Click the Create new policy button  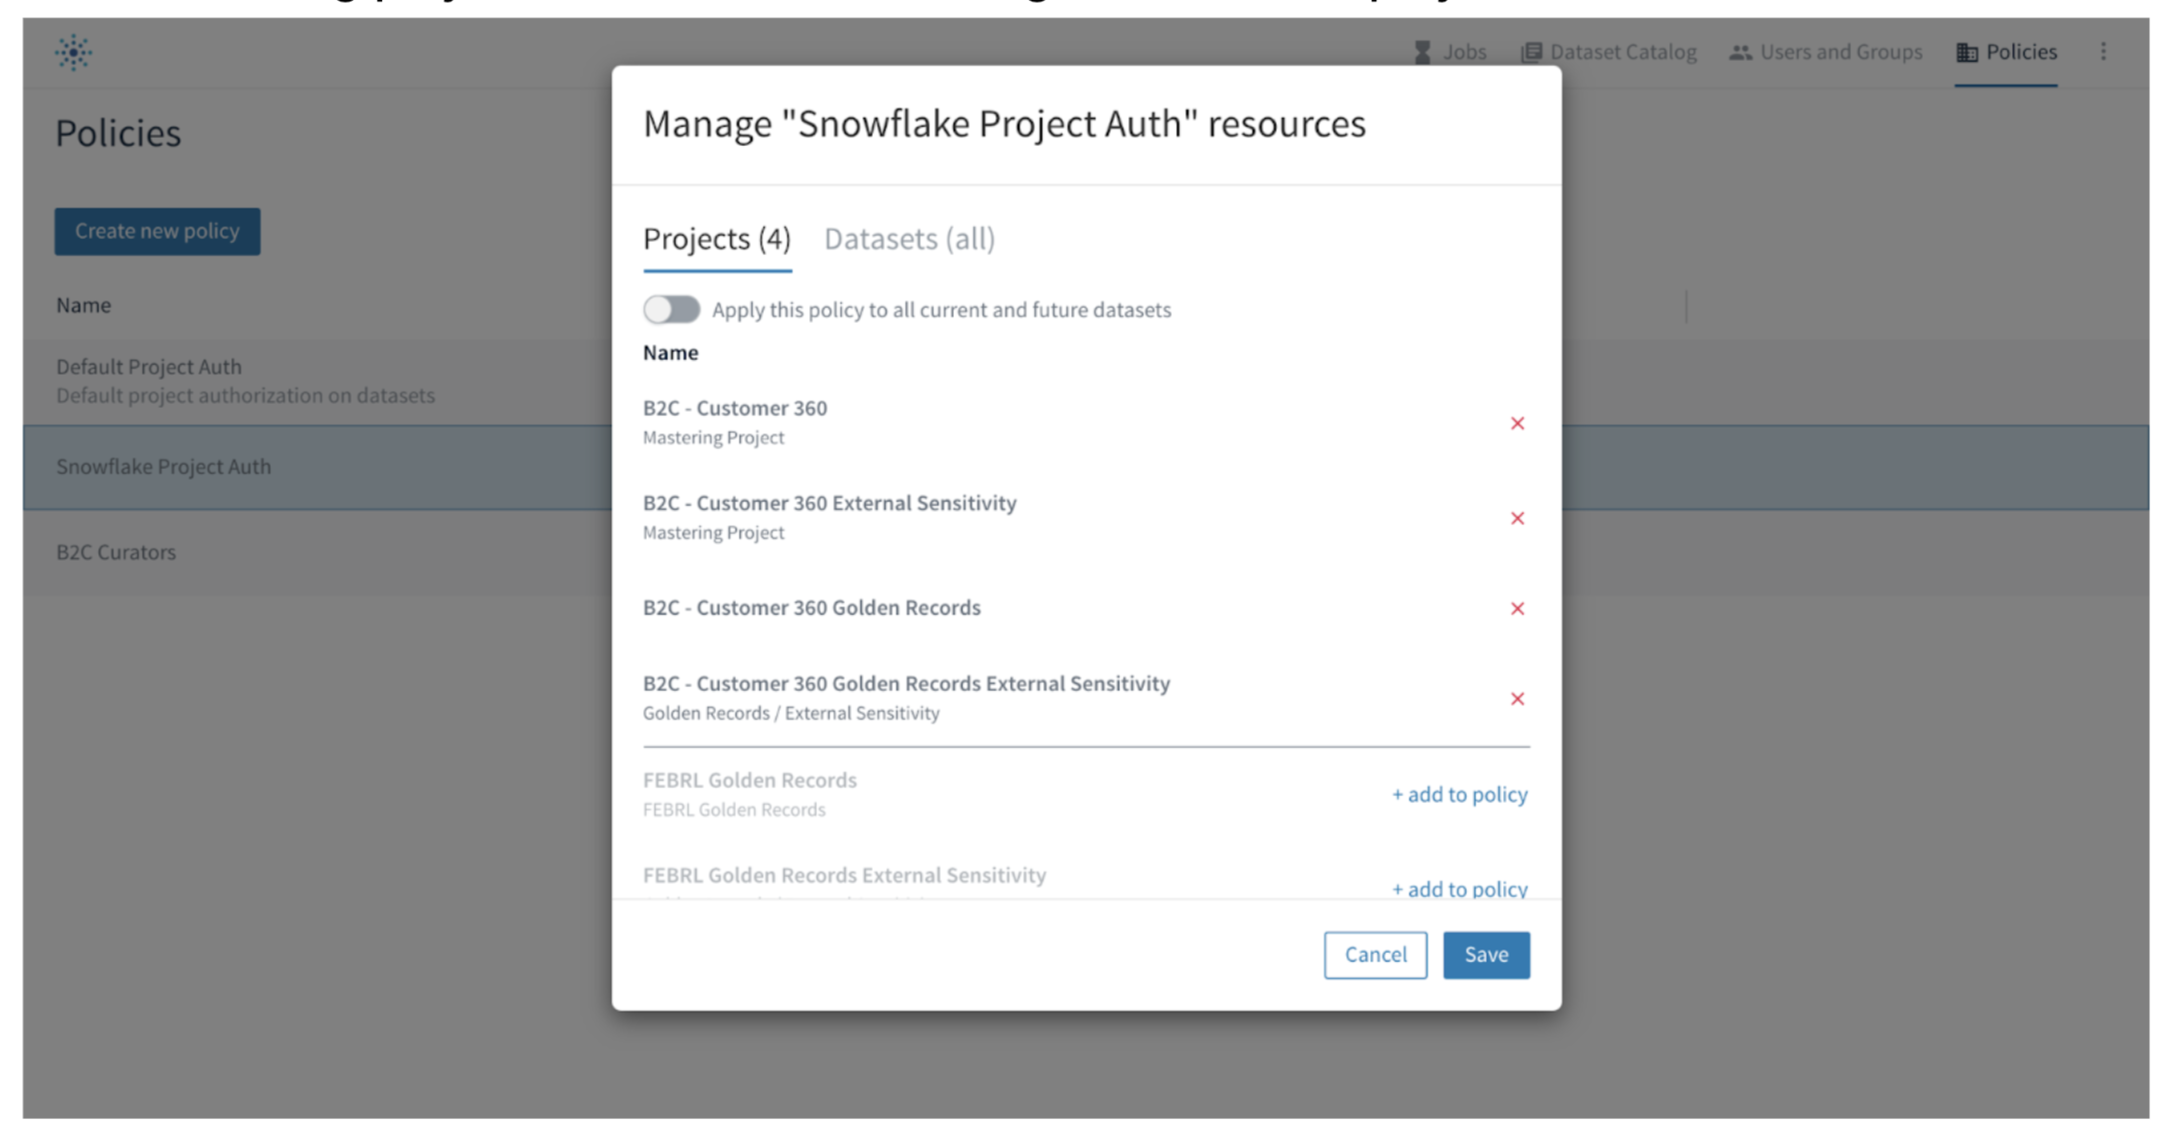[x=157, y=231]
